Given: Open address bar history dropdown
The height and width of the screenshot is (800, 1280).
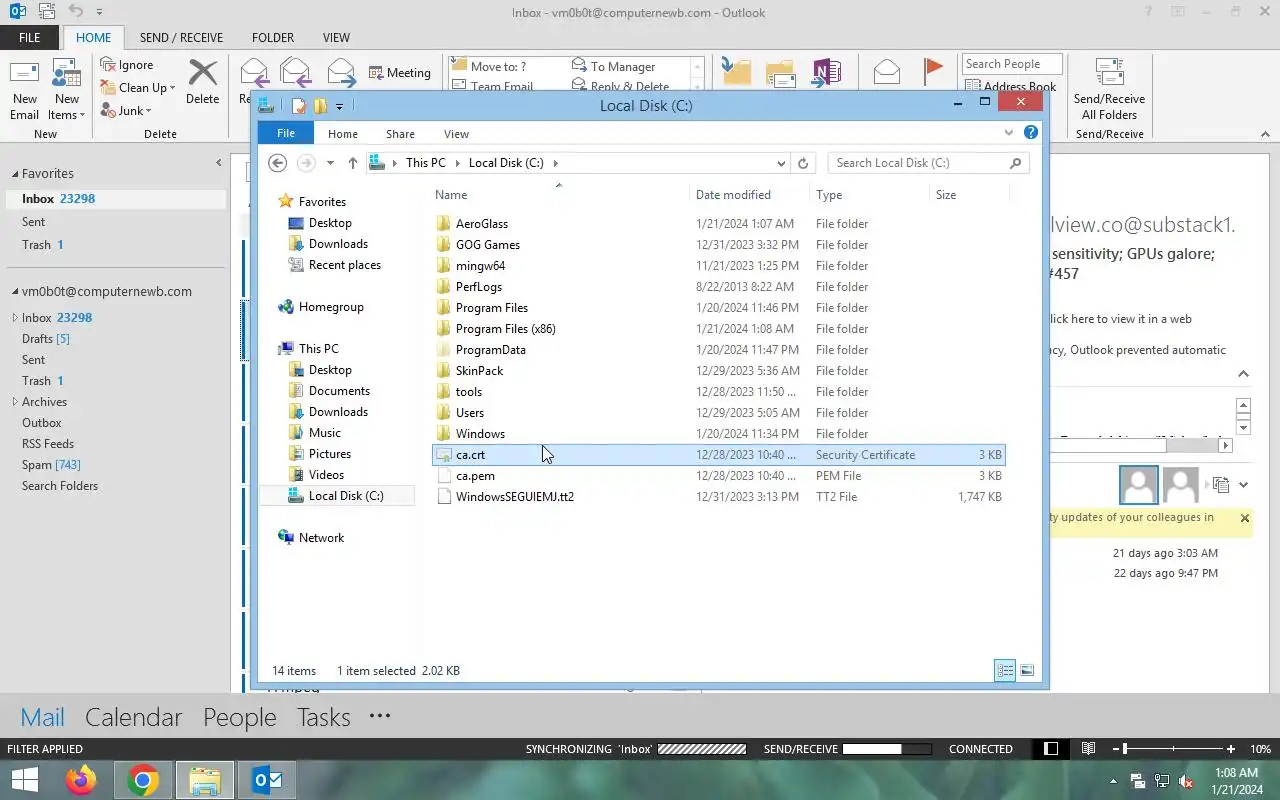Looking at the screenshot, I should click(781, 163).
